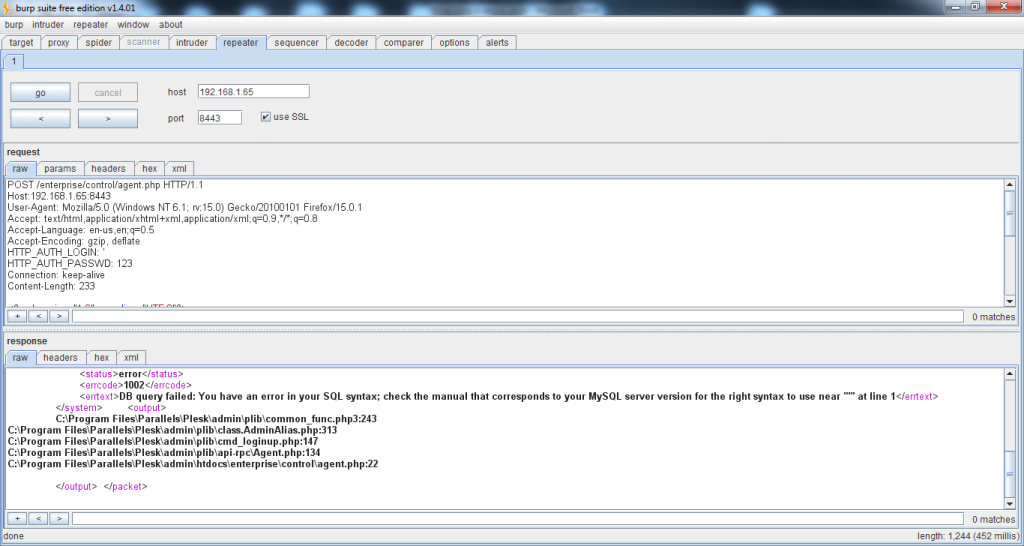The image size is (1024, 546).
Task: Click request search next match button
Action: [x=59, y=316]
